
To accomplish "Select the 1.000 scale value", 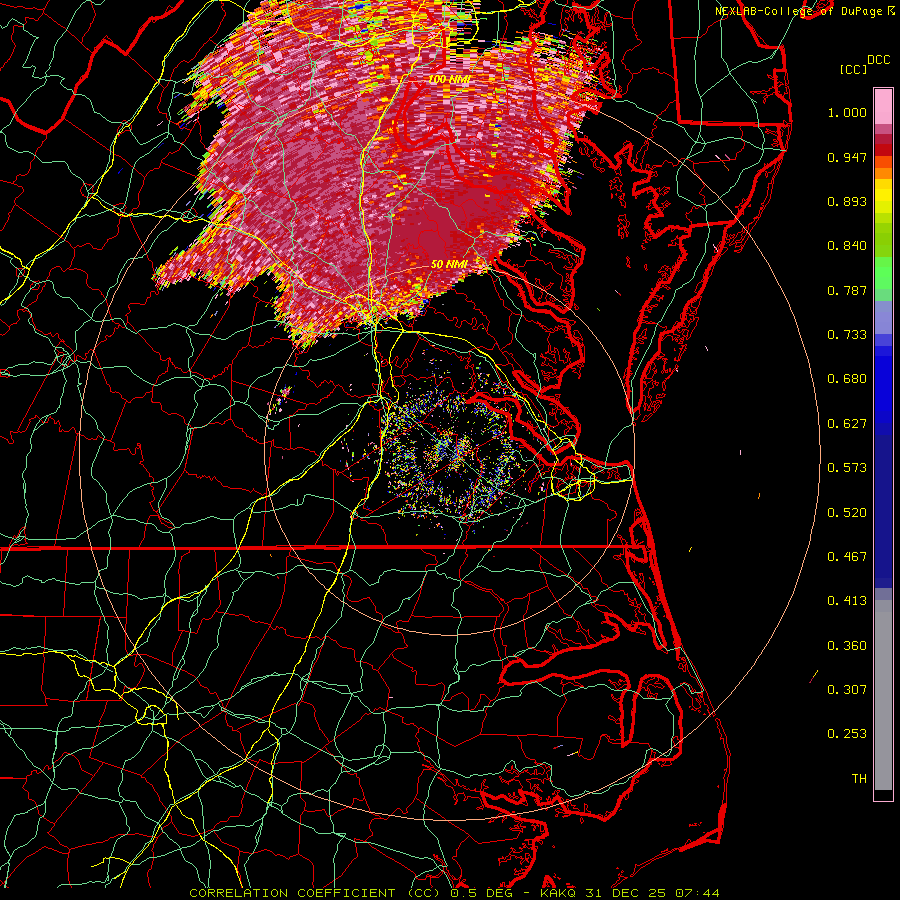I will [847, 112].
